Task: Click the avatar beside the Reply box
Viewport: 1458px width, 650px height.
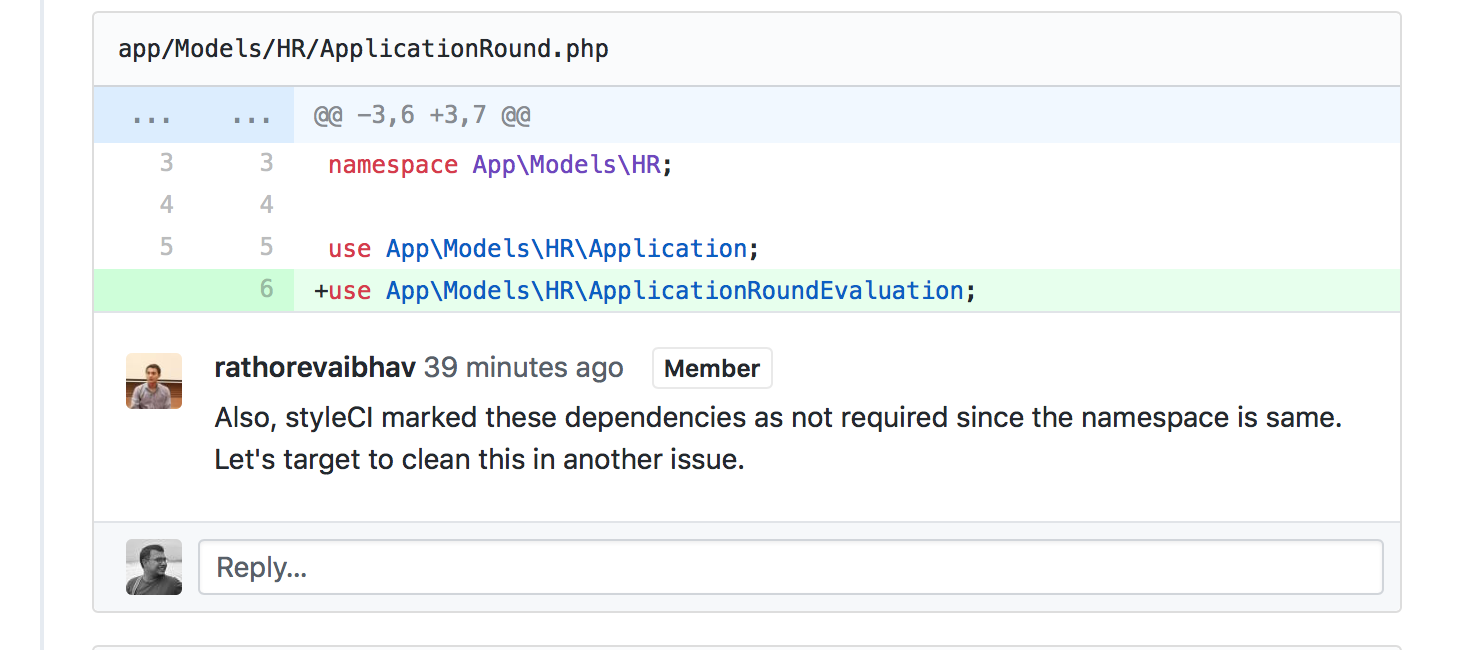Action: (x=154, y=567)
